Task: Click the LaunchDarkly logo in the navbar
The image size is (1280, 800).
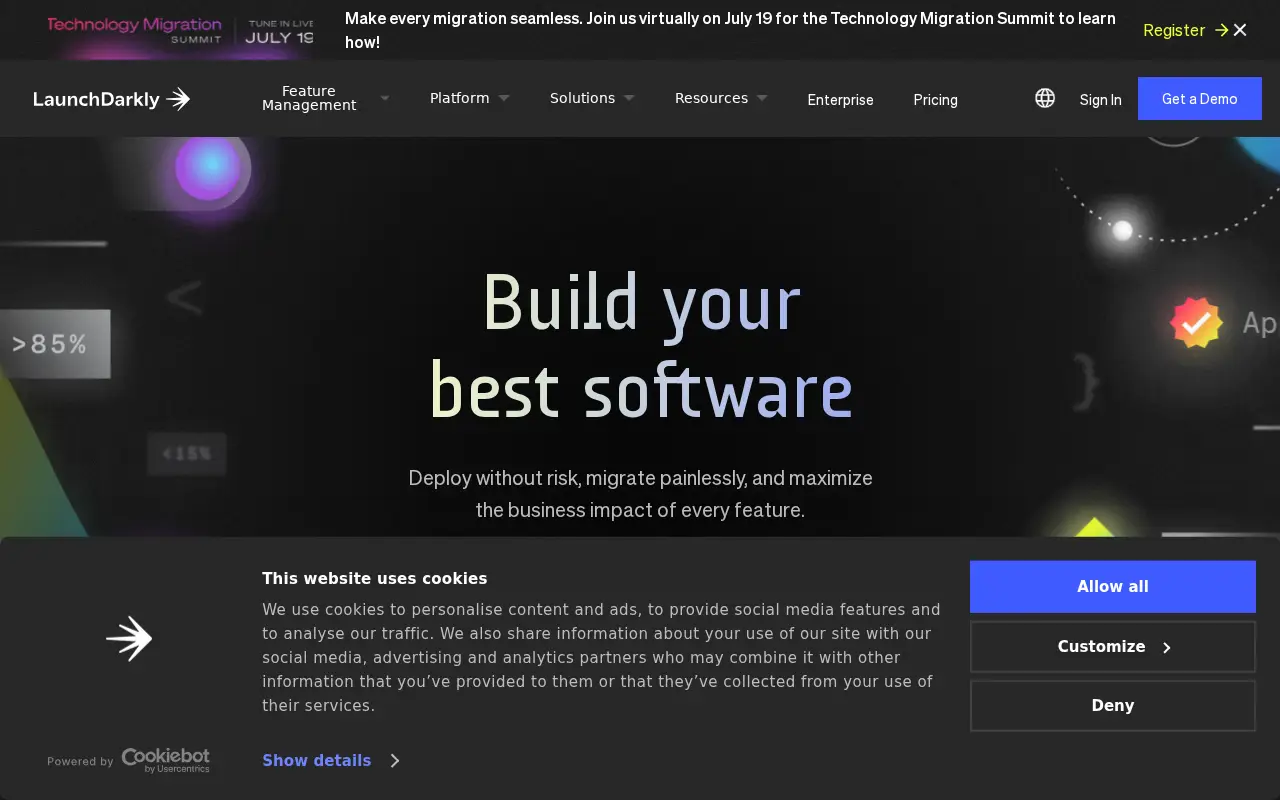Action: pos(111,98)
